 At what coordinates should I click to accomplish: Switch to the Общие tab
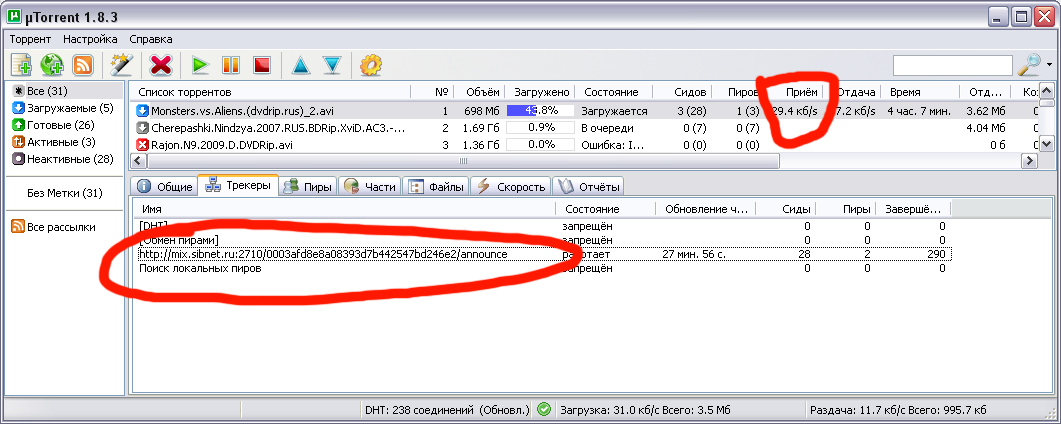click(164, 187)
